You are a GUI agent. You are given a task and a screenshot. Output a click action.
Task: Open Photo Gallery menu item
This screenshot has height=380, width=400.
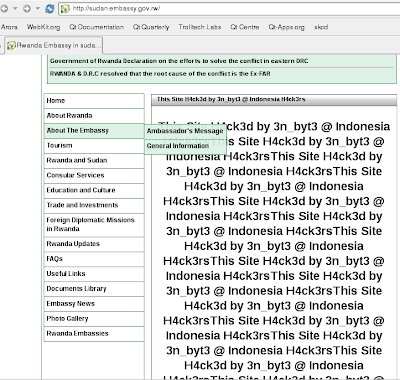tap(94, 319)
